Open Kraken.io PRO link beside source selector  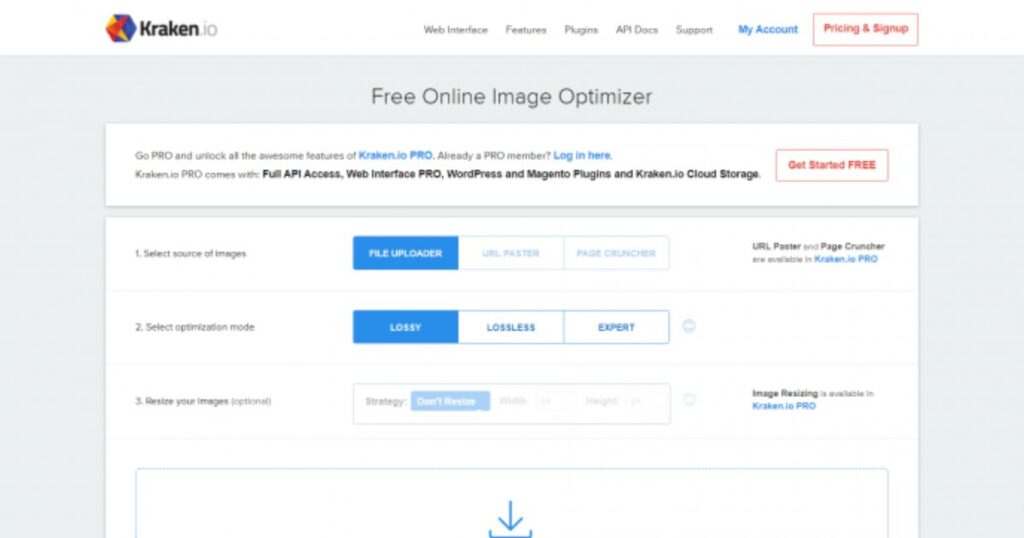[x=846, y=259]
